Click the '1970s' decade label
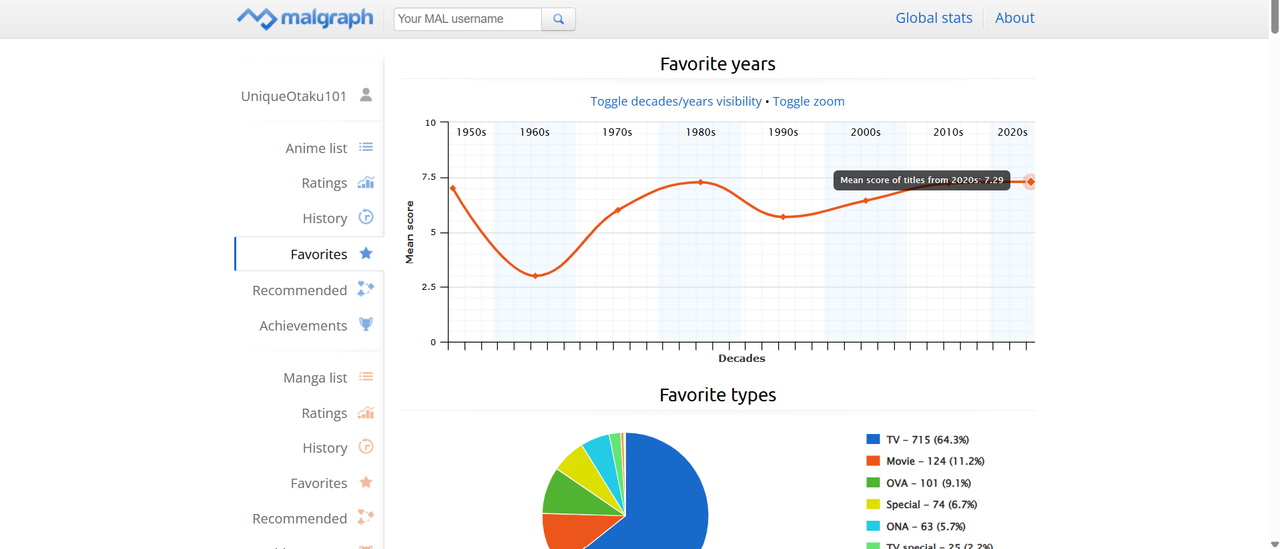The width and height of the screenshot is (1280, 549). pos(617,132)
